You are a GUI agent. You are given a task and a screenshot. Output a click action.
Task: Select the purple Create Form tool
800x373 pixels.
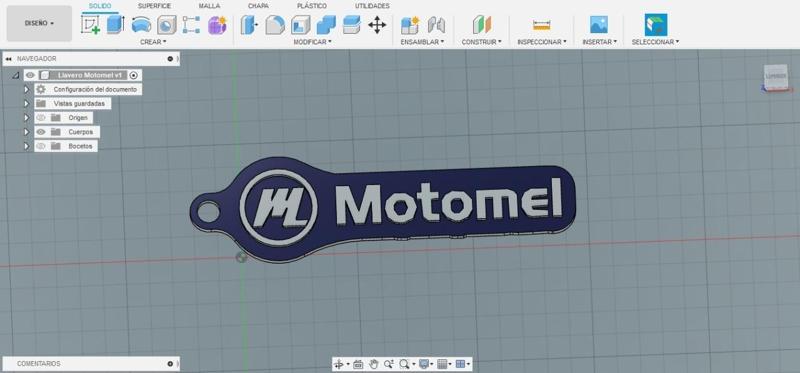pyautogui.click(x=217, y=24)
